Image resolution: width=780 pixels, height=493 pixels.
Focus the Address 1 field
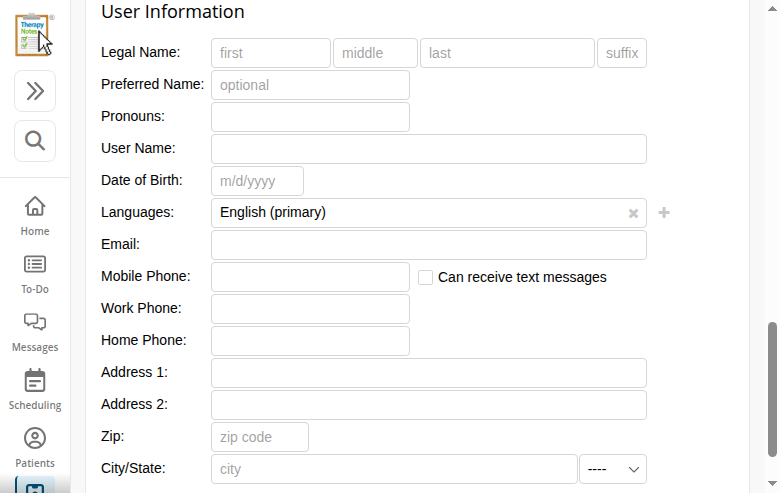click(x=429, y=373)
